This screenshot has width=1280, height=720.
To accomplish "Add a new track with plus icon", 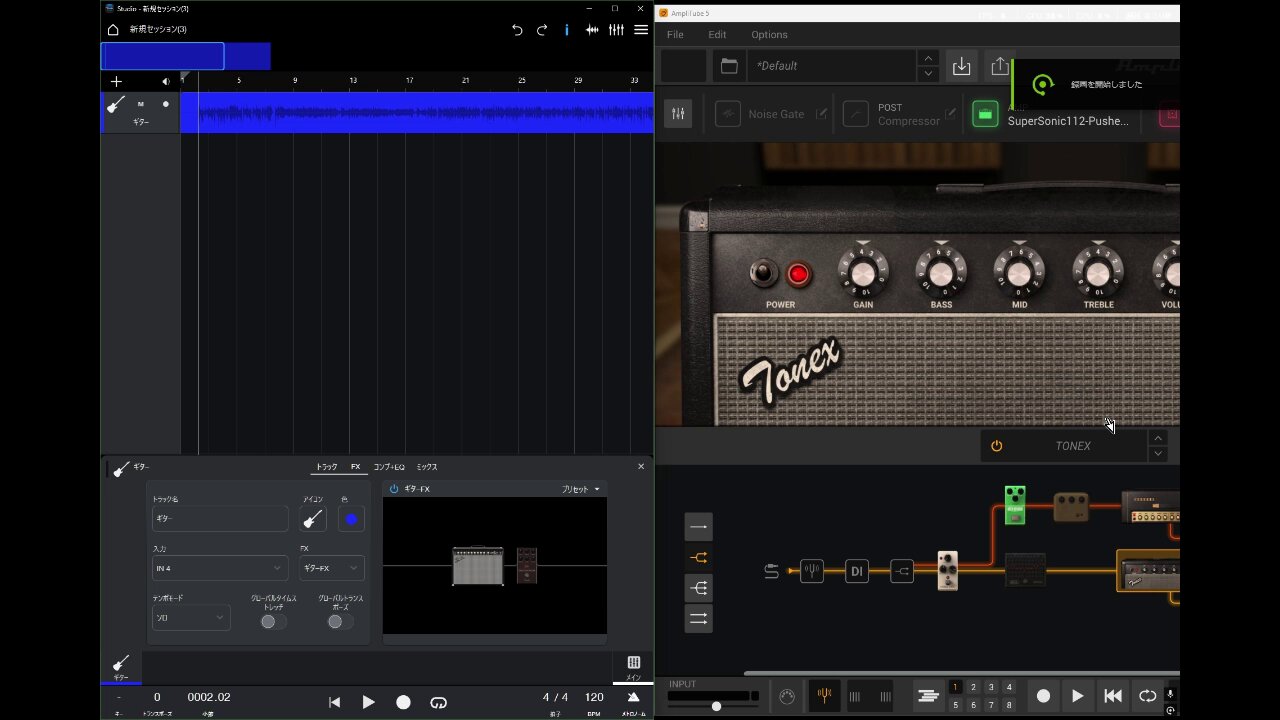I will click(x=116, y=81).
